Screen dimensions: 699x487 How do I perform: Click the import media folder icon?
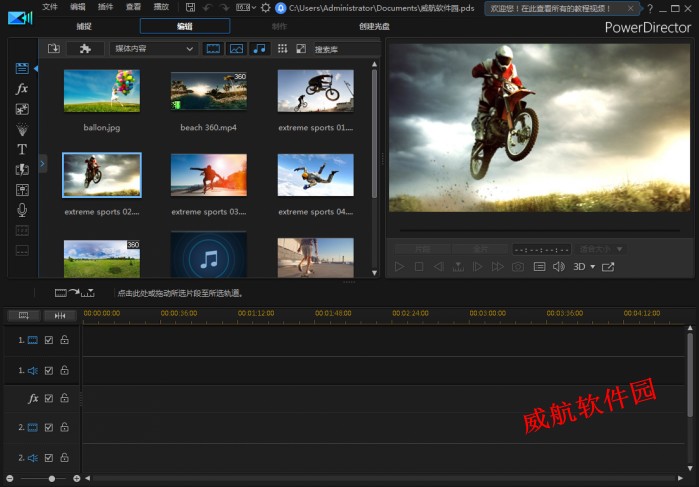(x=53, y=48)
